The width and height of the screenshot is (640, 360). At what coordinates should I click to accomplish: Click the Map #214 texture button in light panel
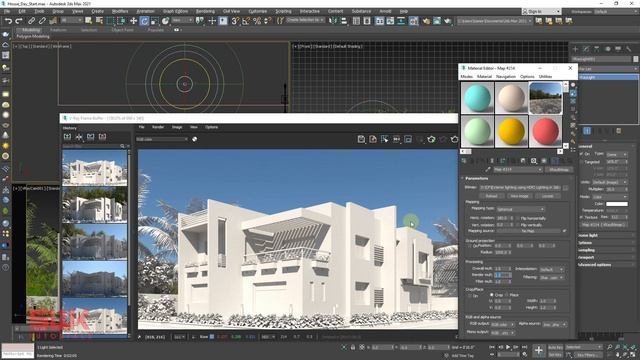[x=604, y=225]
